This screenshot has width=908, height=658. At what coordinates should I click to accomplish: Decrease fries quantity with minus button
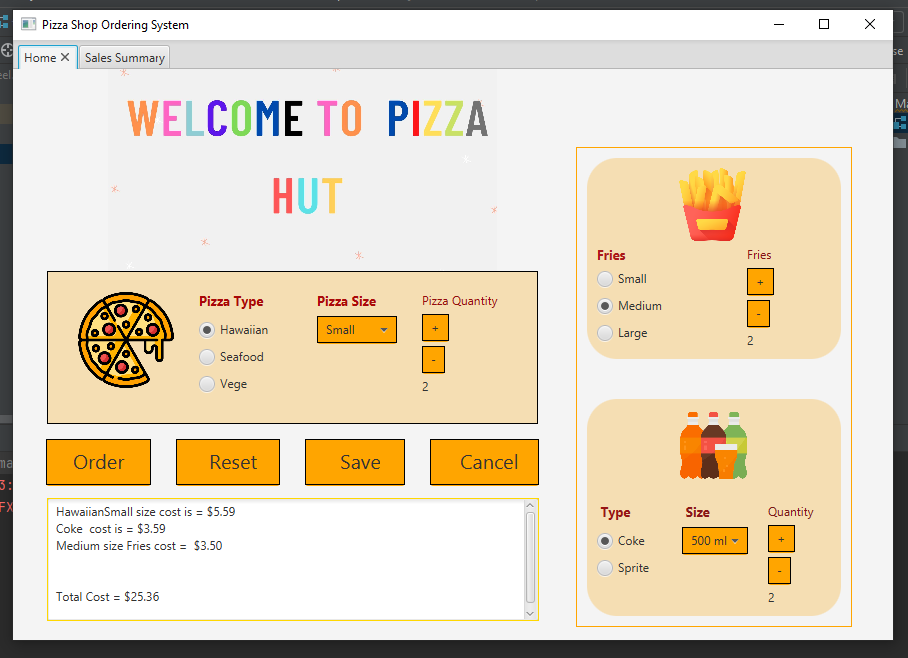(758, 313)
